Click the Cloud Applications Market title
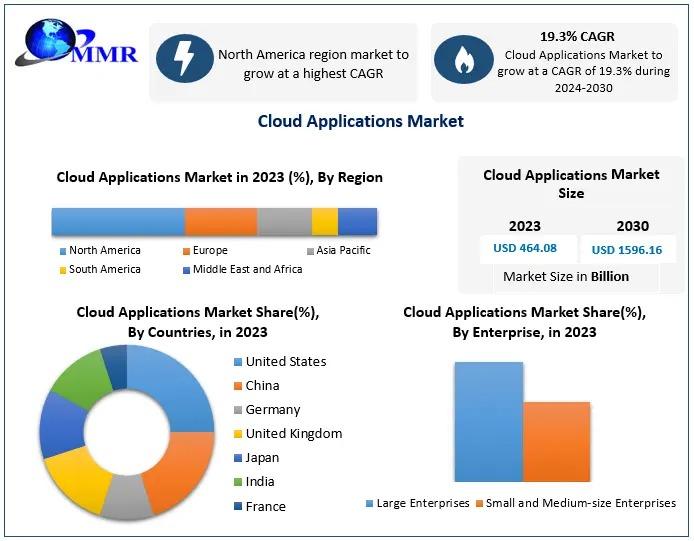This screenshot has height=541, width=694. pyautogui.click(x=361, y=121)
